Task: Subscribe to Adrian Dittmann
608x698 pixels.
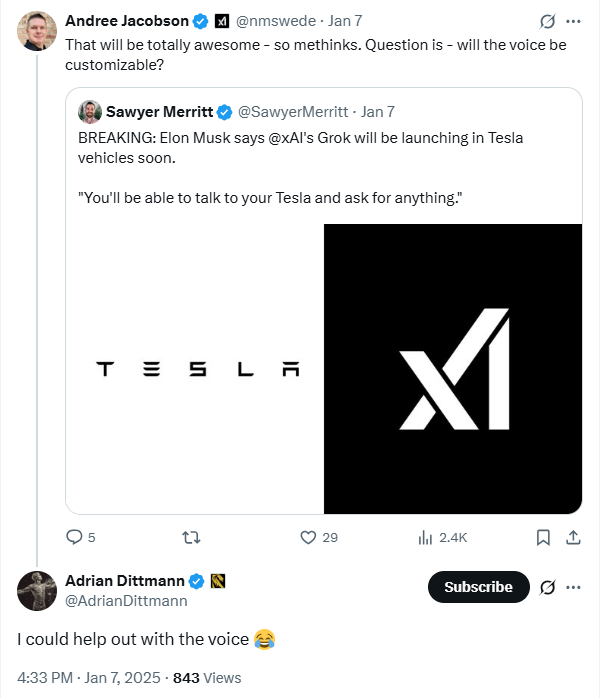Action: [478, 587]
